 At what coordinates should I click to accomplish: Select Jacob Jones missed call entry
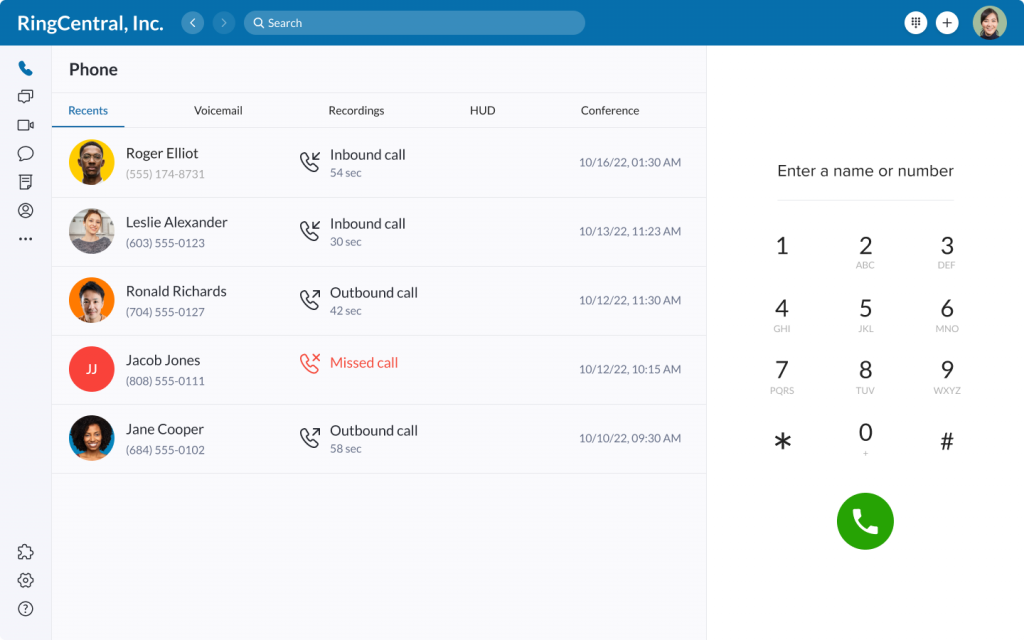point(378,369)
